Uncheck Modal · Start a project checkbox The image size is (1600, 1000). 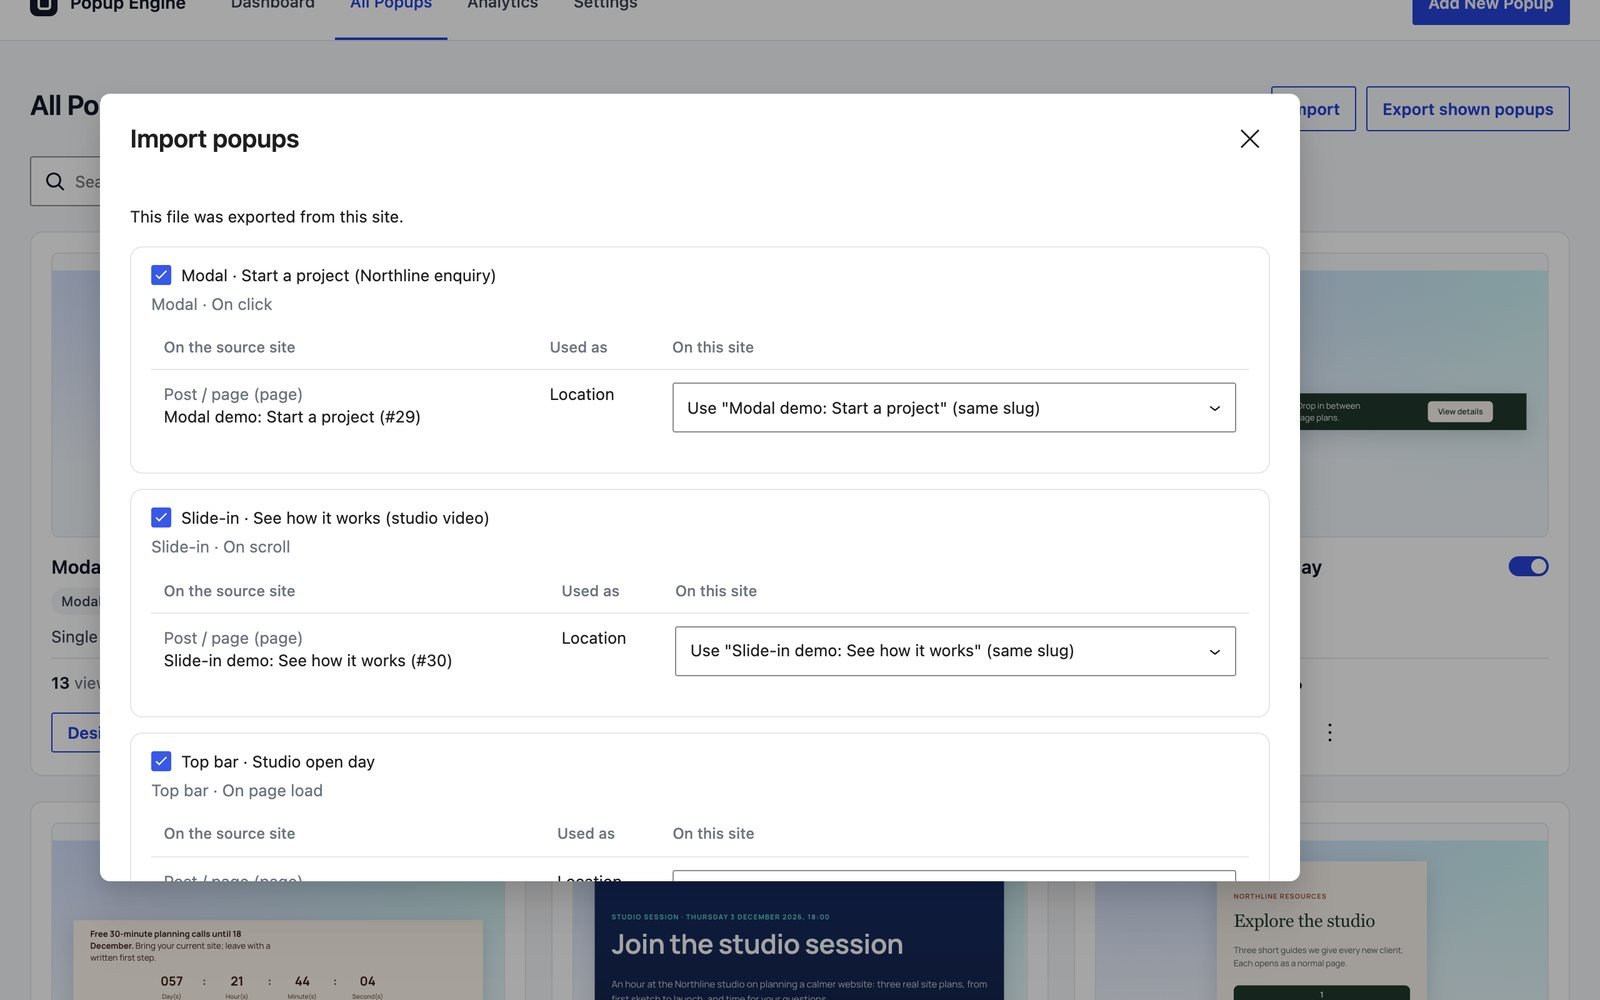pos(161,275)
